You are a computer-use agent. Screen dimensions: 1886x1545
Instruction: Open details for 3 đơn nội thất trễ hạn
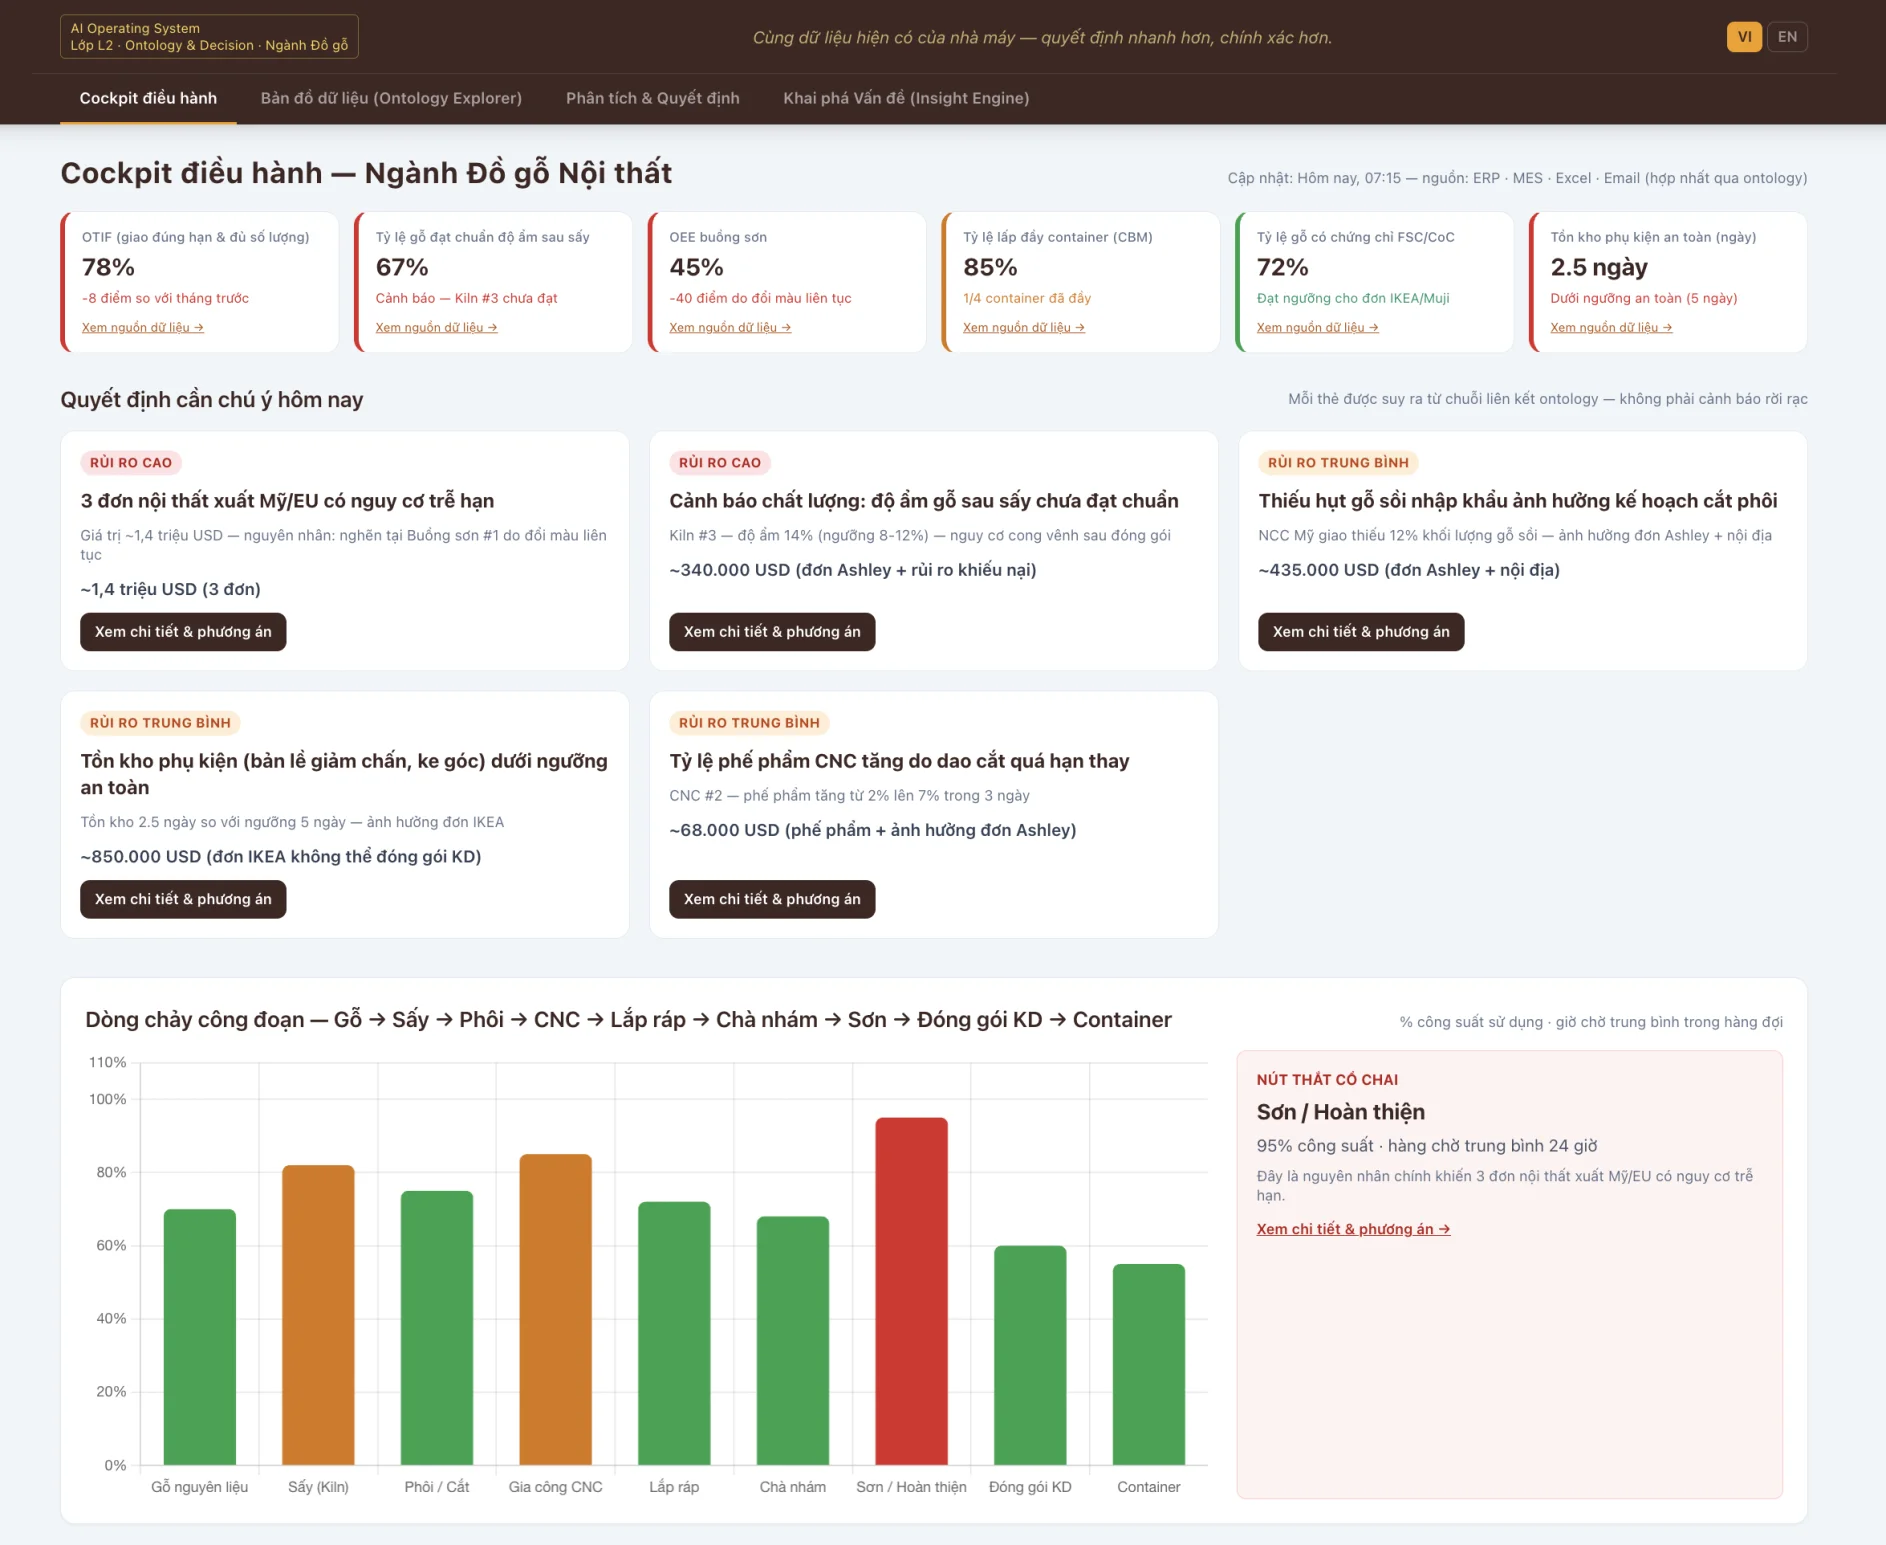[183, 632]
